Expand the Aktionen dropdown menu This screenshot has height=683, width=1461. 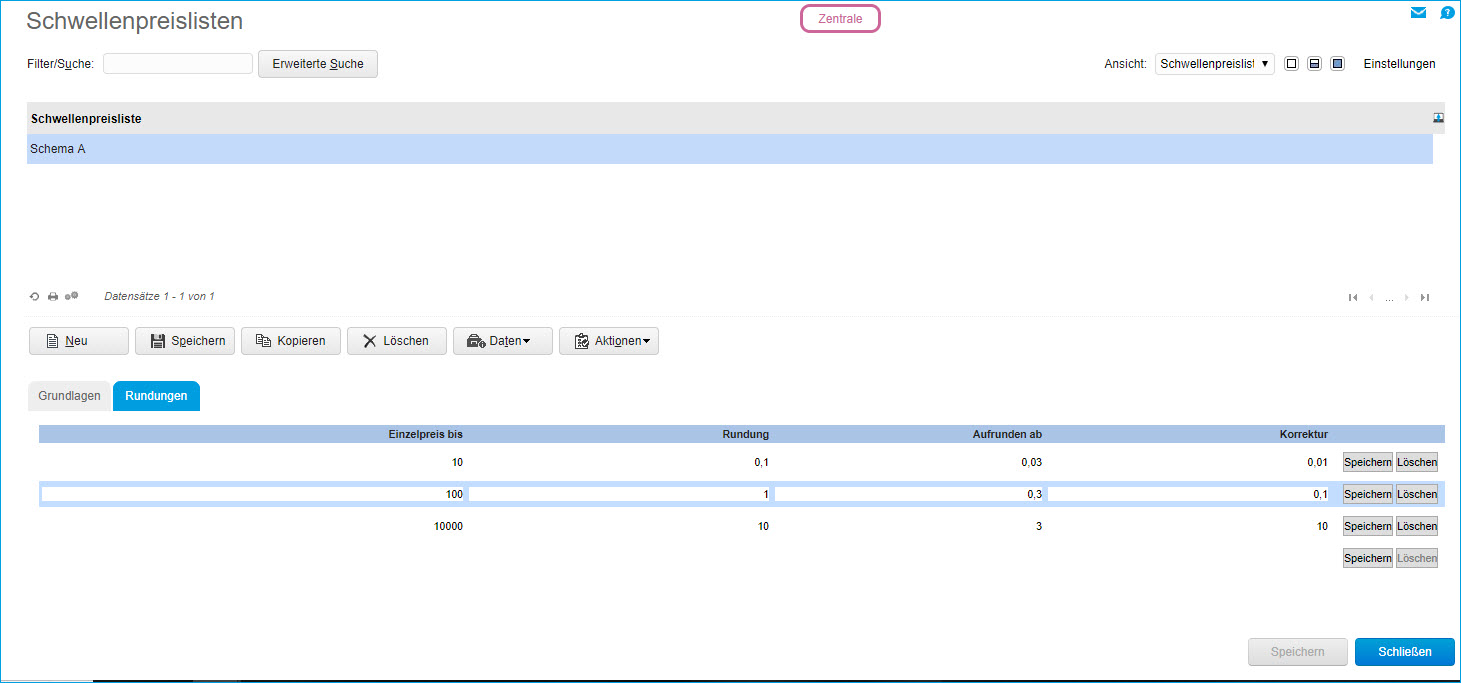608,341
